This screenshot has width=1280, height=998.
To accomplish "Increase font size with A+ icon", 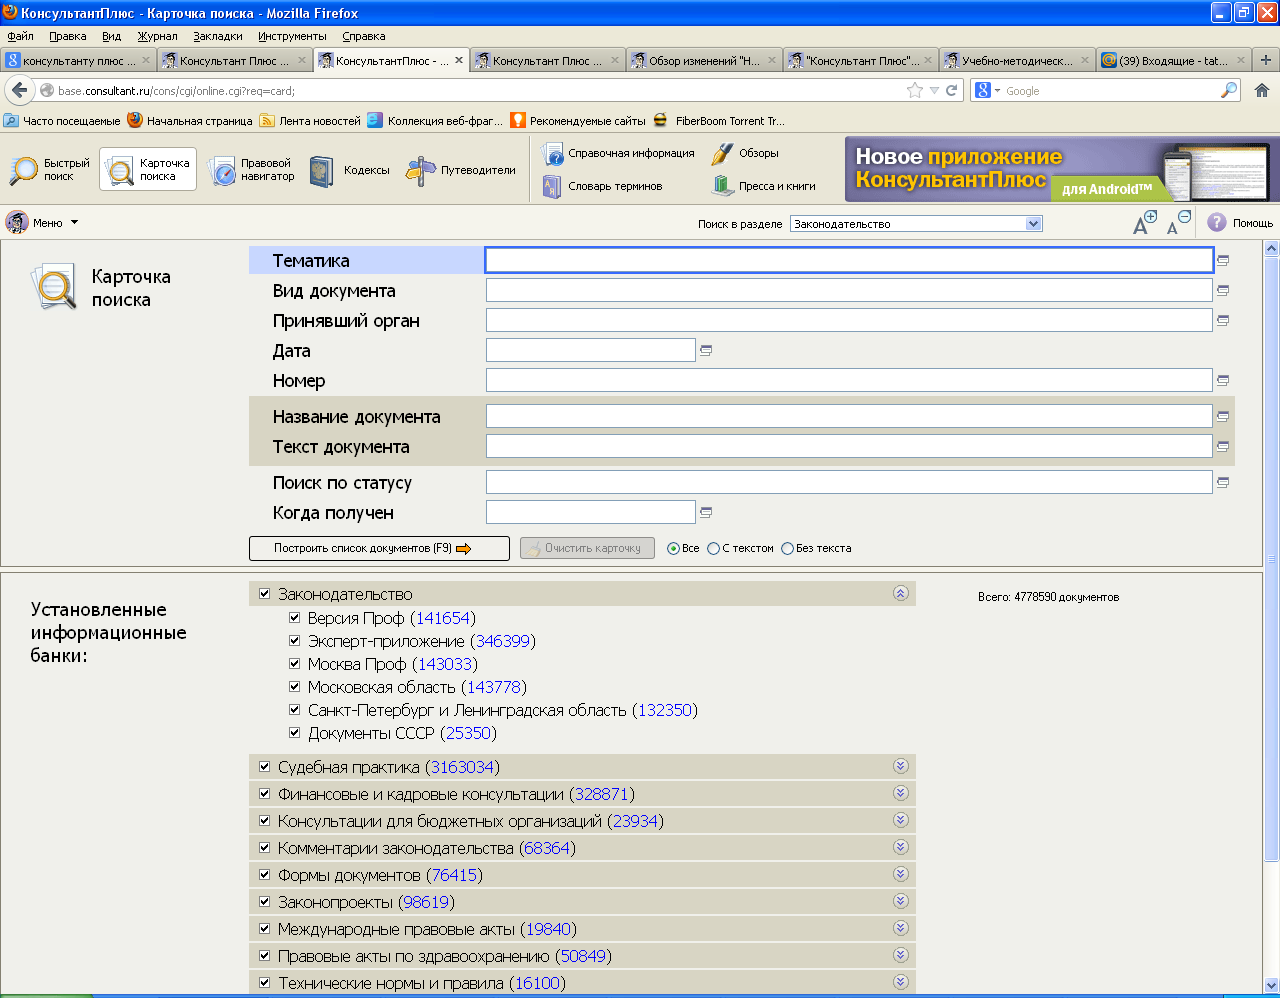I will click(x=1143, y=223).
